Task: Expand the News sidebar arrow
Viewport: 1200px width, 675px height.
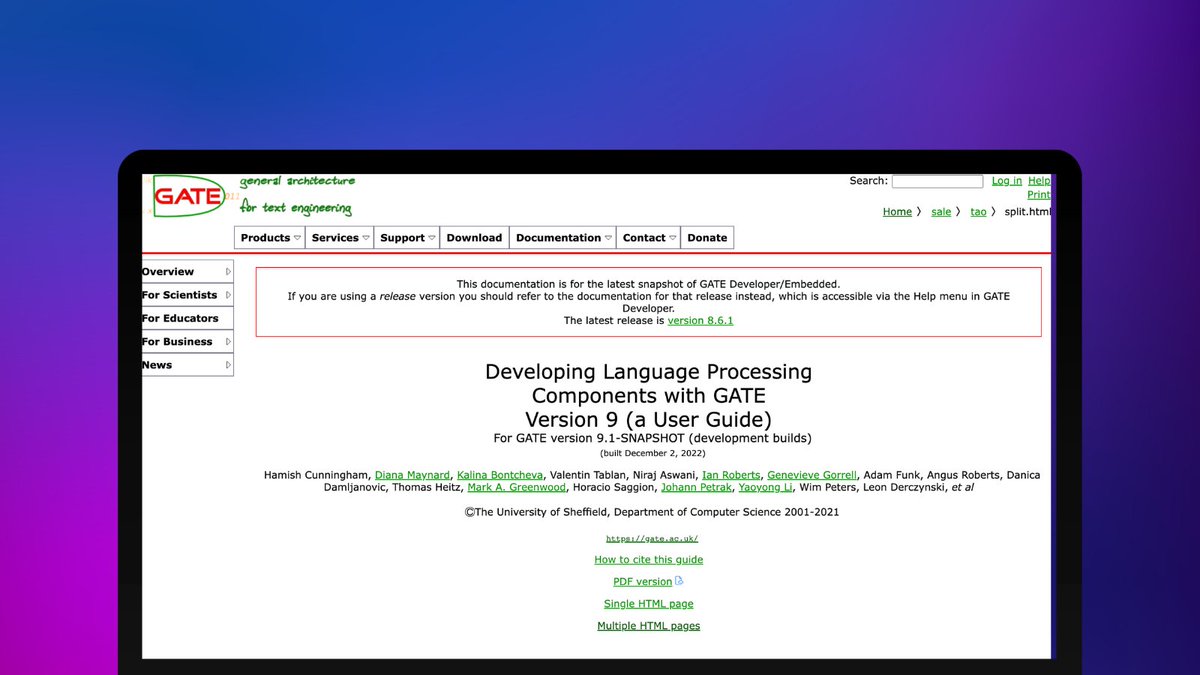Action: pos(228,365)
